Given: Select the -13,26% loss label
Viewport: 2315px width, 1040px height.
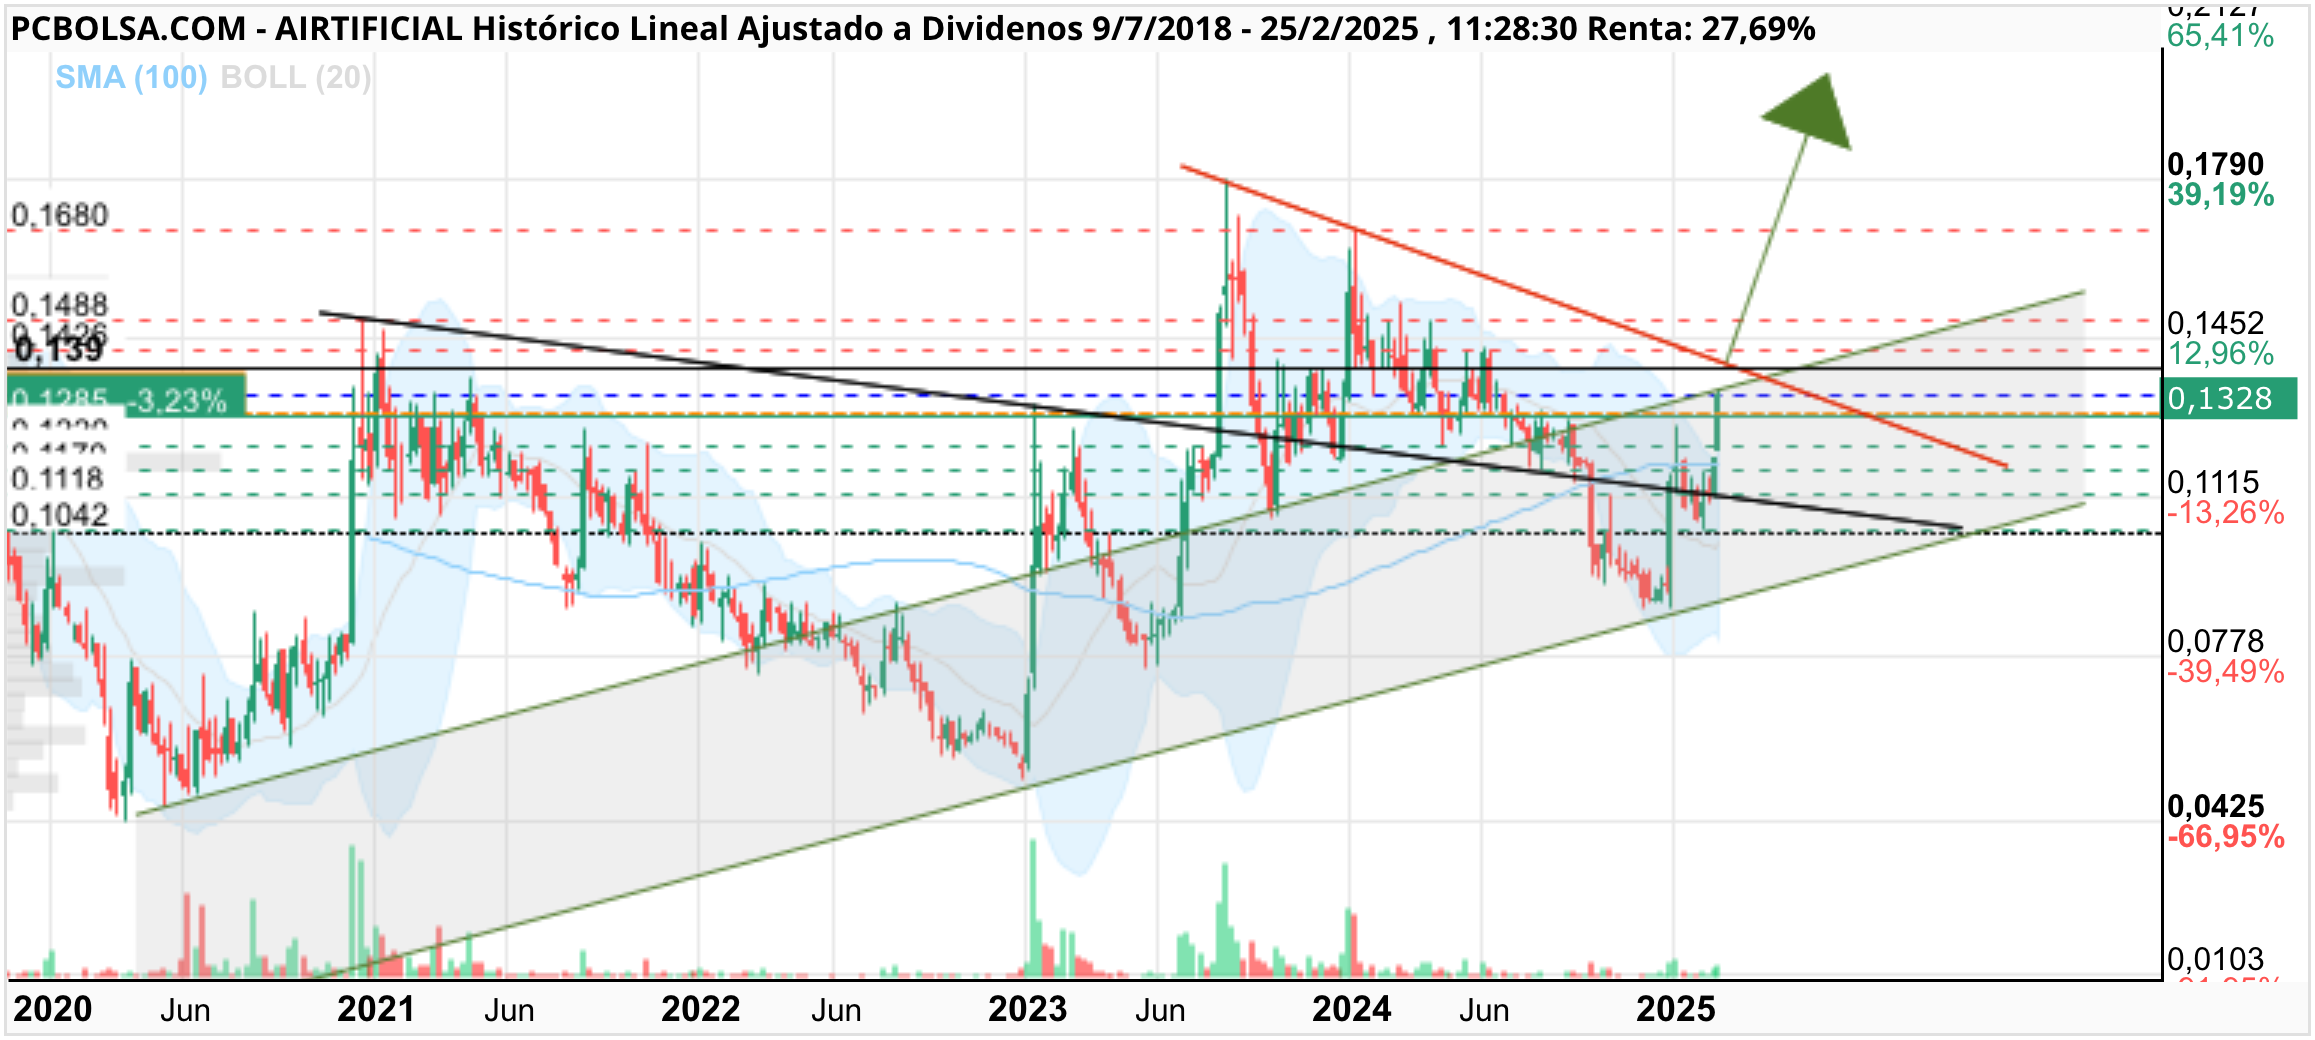Looking at the screenshot, I should coord(2225,513).
